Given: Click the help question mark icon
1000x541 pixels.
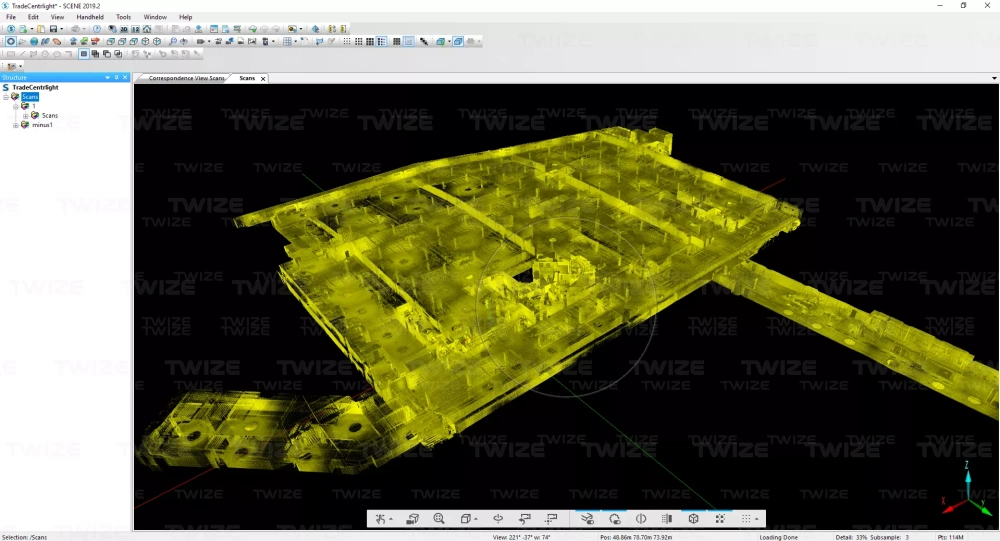Looking at the screenshot, I should pyautogui.click(x=97, y=29).
